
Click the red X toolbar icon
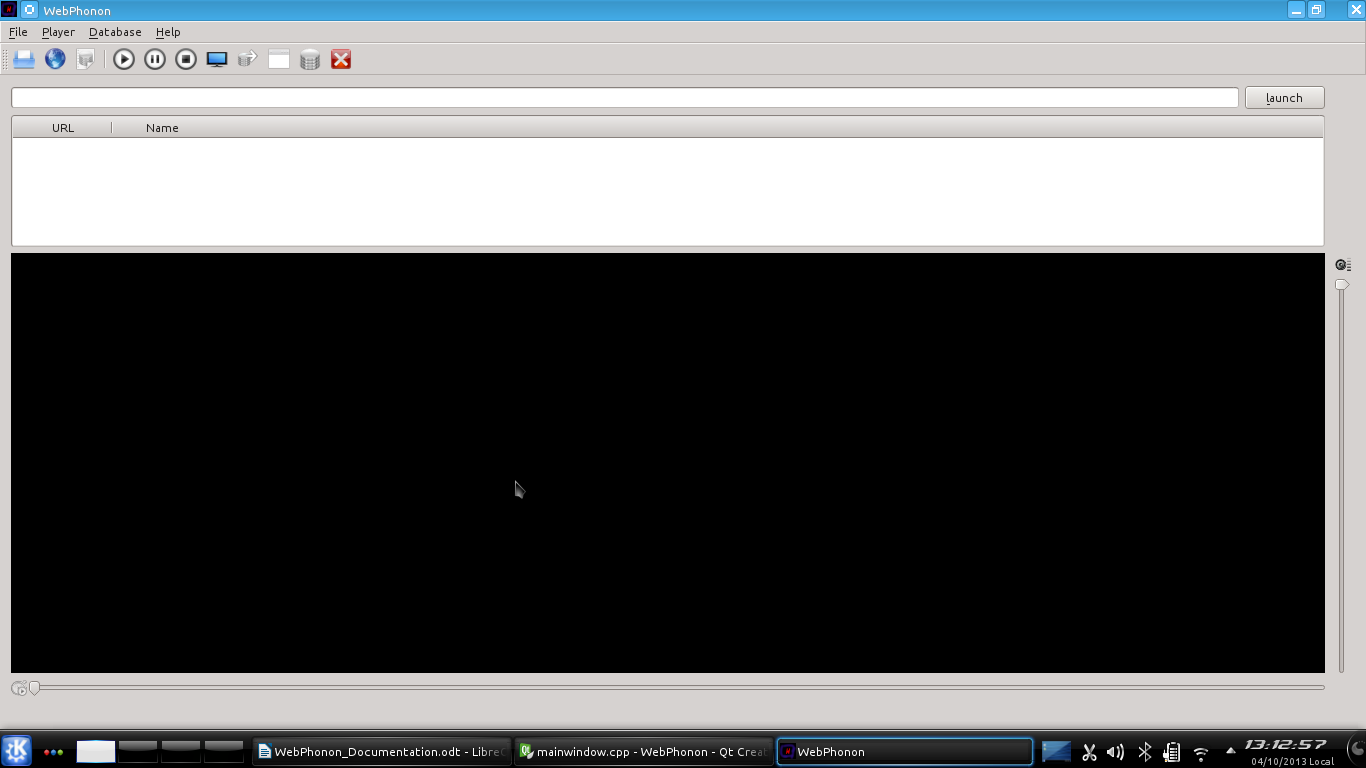coord(341,60)
